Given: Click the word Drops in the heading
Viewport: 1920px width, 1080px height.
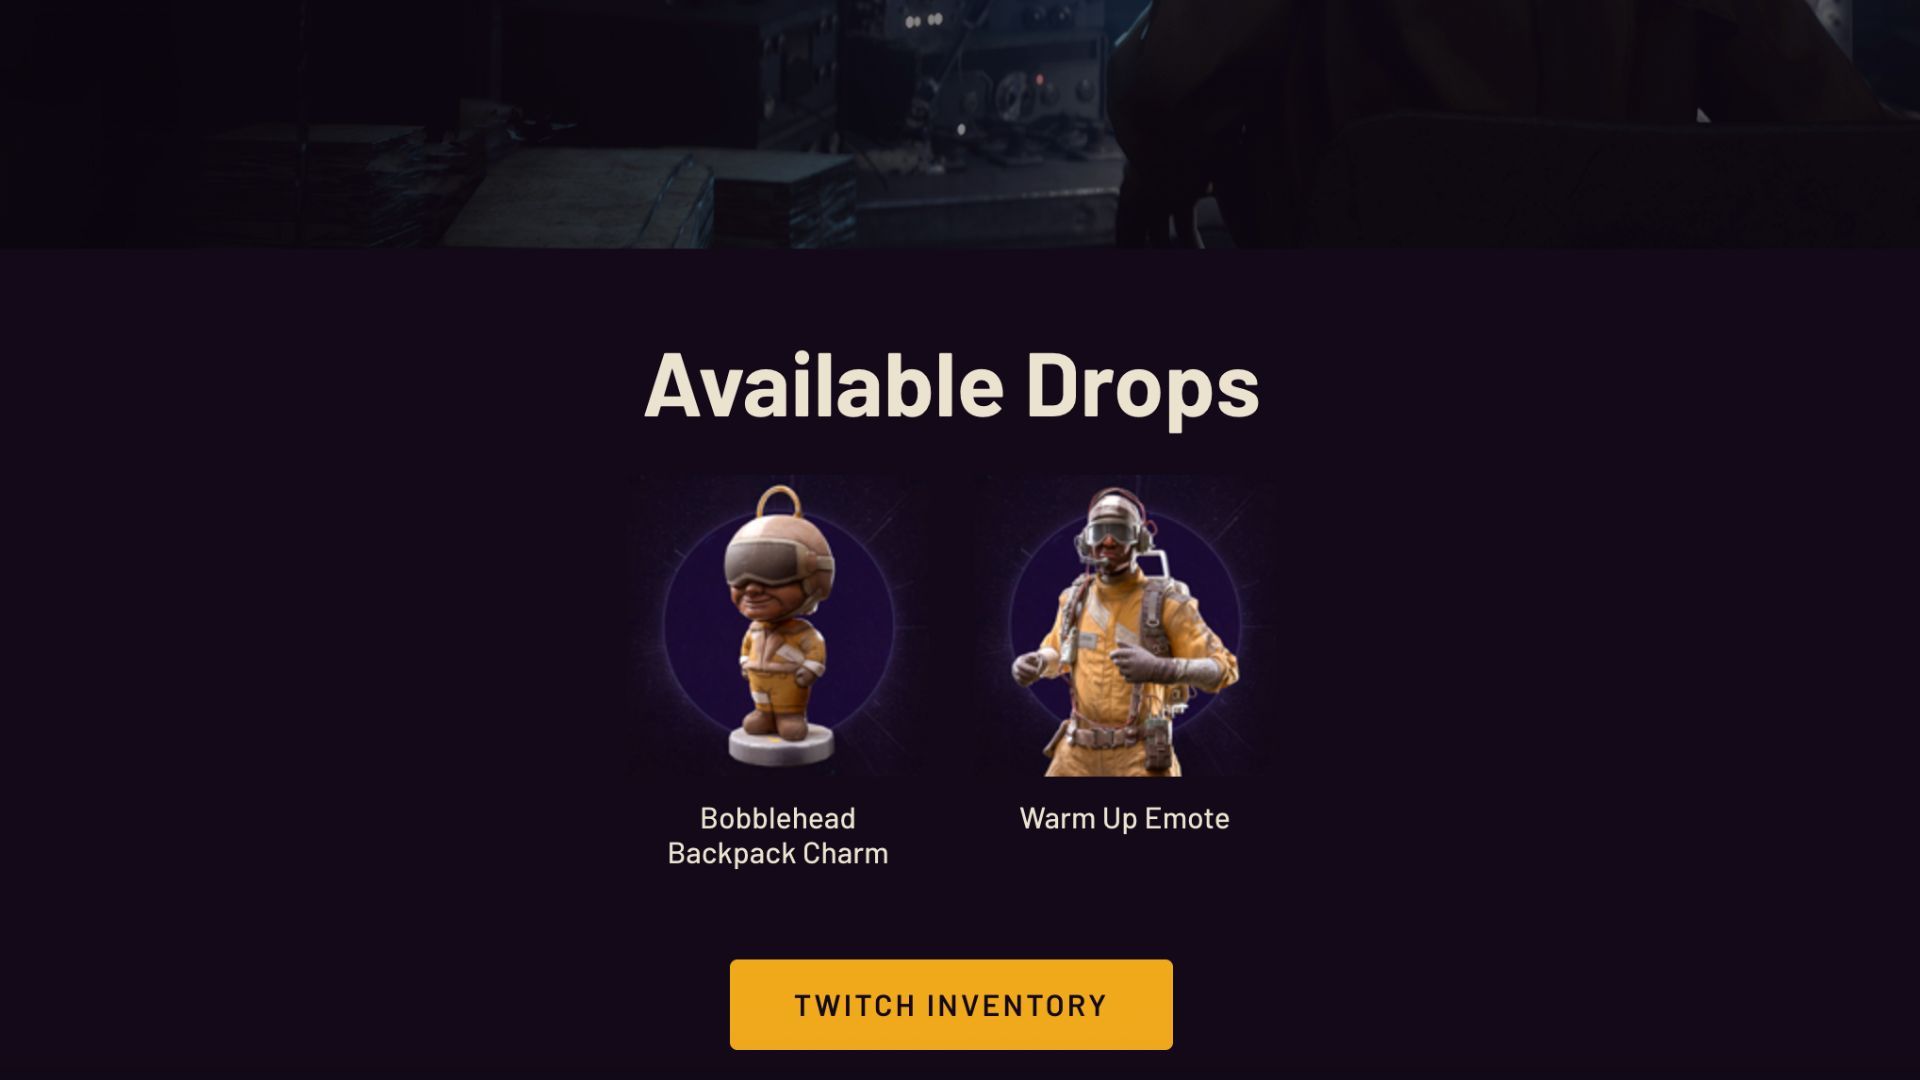Looking at the screenshot, I should [1142, 386].
